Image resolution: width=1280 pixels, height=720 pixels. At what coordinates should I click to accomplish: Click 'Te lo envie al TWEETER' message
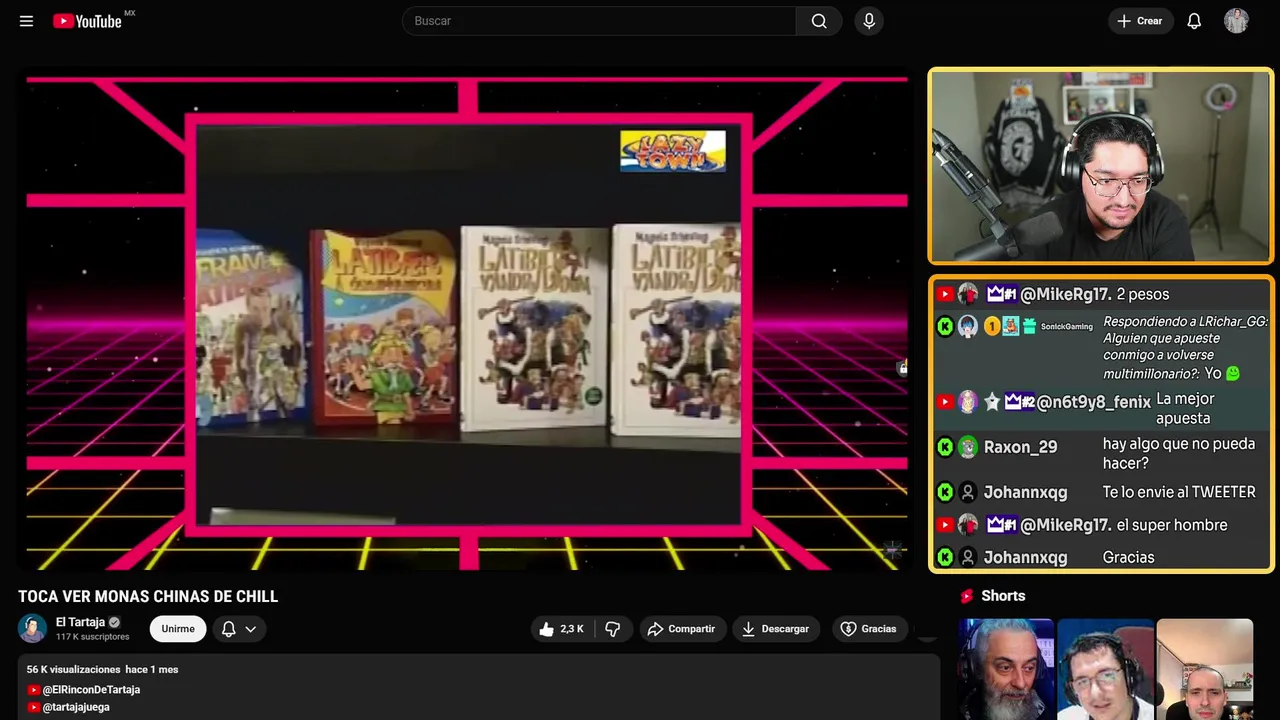[x=1179, y=492]
